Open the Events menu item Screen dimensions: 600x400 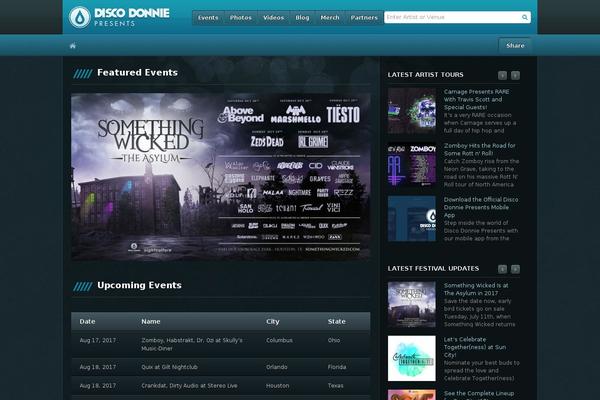point(208,17)
